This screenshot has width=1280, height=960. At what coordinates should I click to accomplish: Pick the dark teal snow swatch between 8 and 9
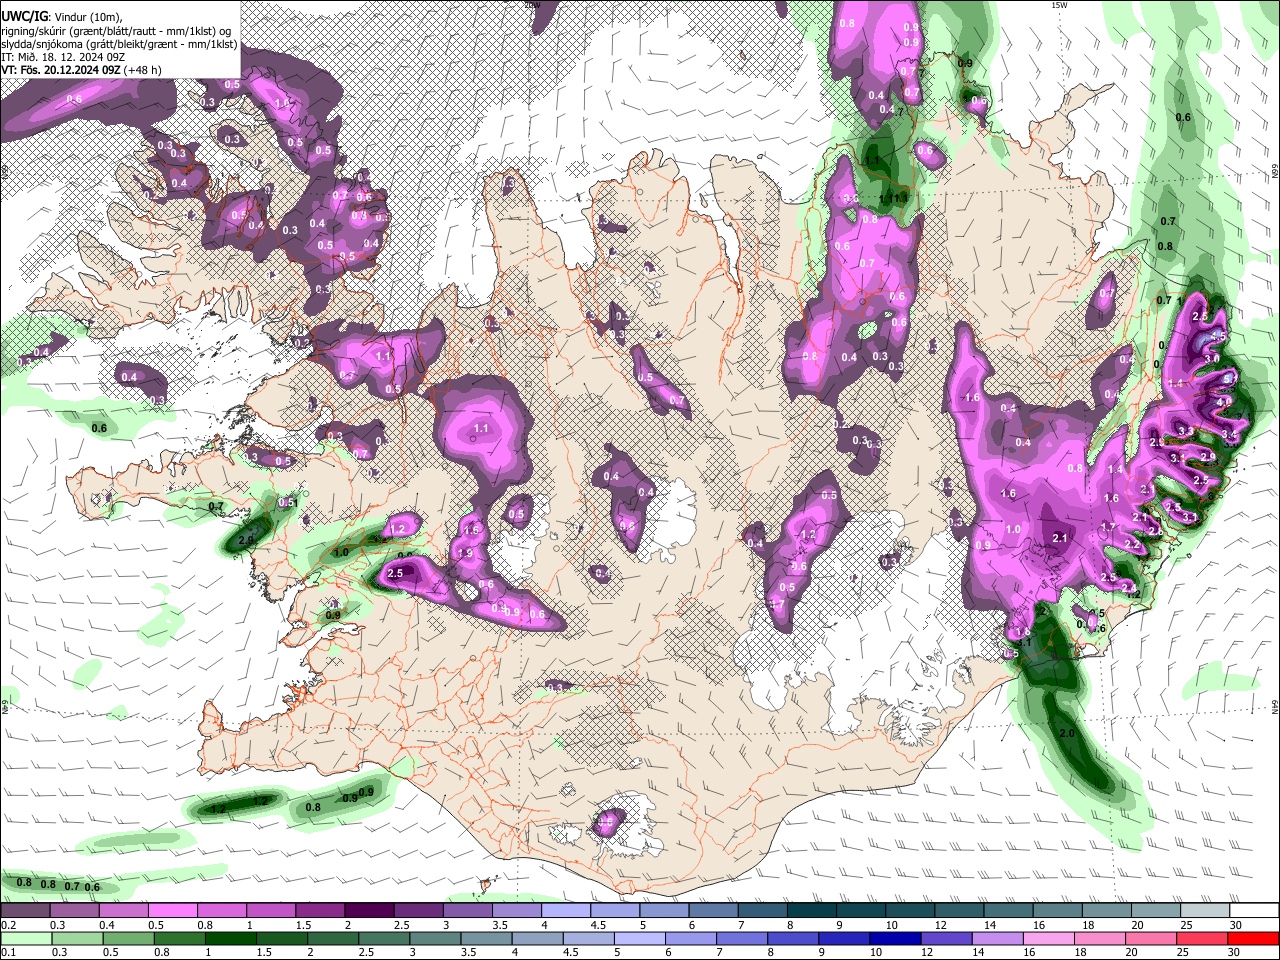[x=811, y=911]
